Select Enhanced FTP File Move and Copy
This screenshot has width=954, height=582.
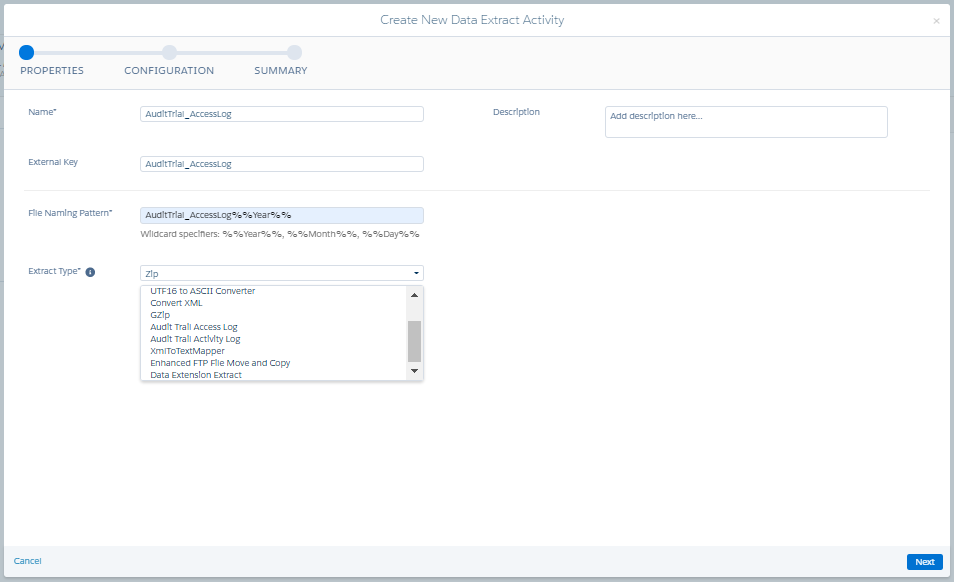click(220, 363)
